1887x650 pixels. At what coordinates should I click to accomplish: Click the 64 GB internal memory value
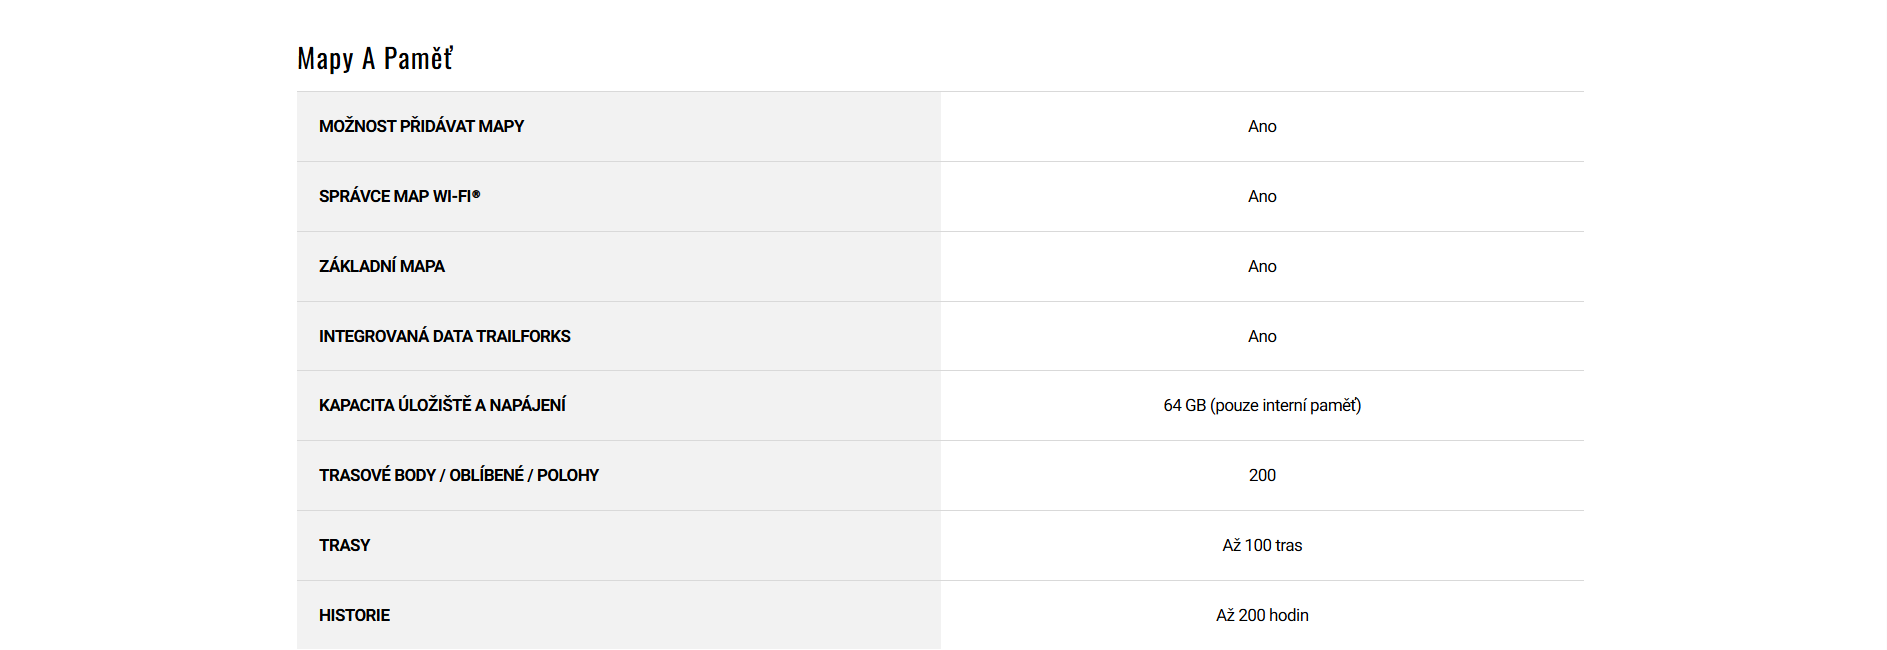click(1262, 406)
